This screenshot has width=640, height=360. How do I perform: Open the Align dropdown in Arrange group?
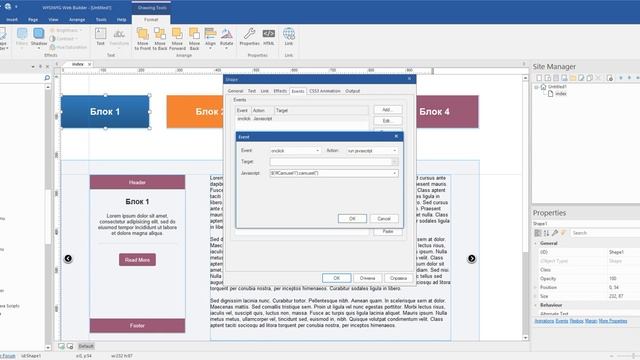(x=210, y=48)
